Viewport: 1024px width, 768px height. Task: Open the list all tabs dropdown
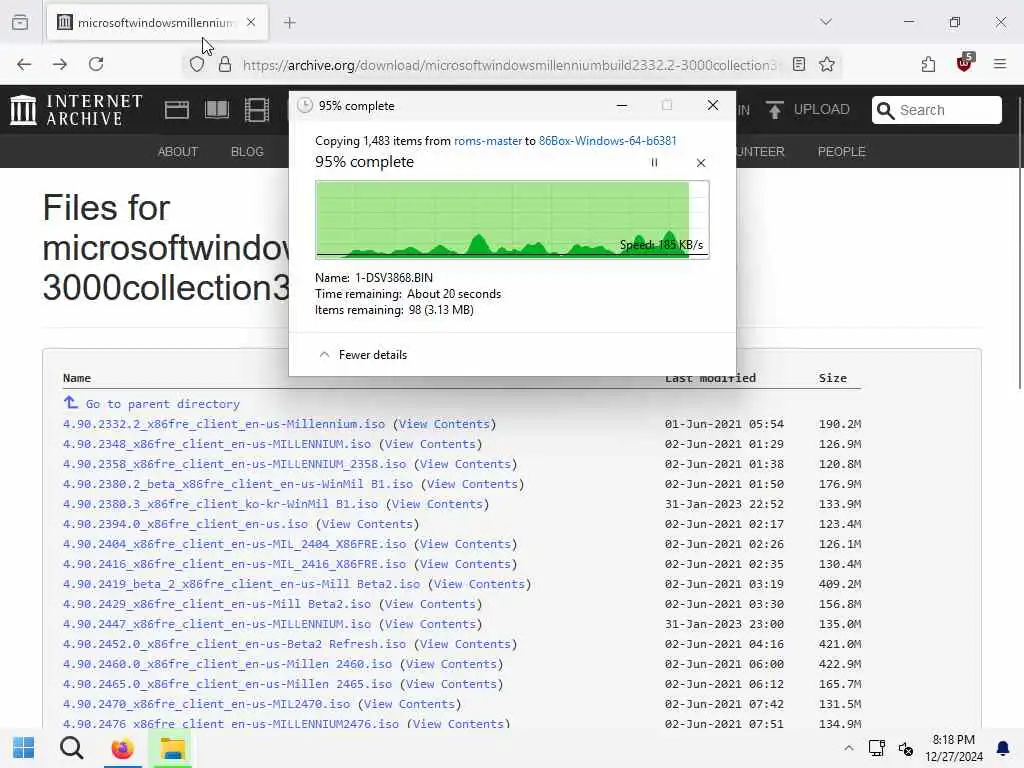(826, 22)
